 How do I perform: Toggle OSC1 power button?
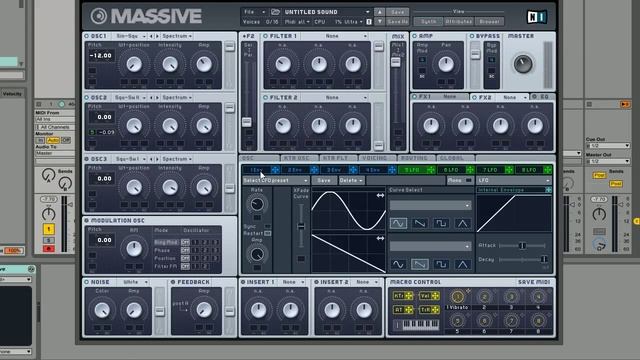87,36
